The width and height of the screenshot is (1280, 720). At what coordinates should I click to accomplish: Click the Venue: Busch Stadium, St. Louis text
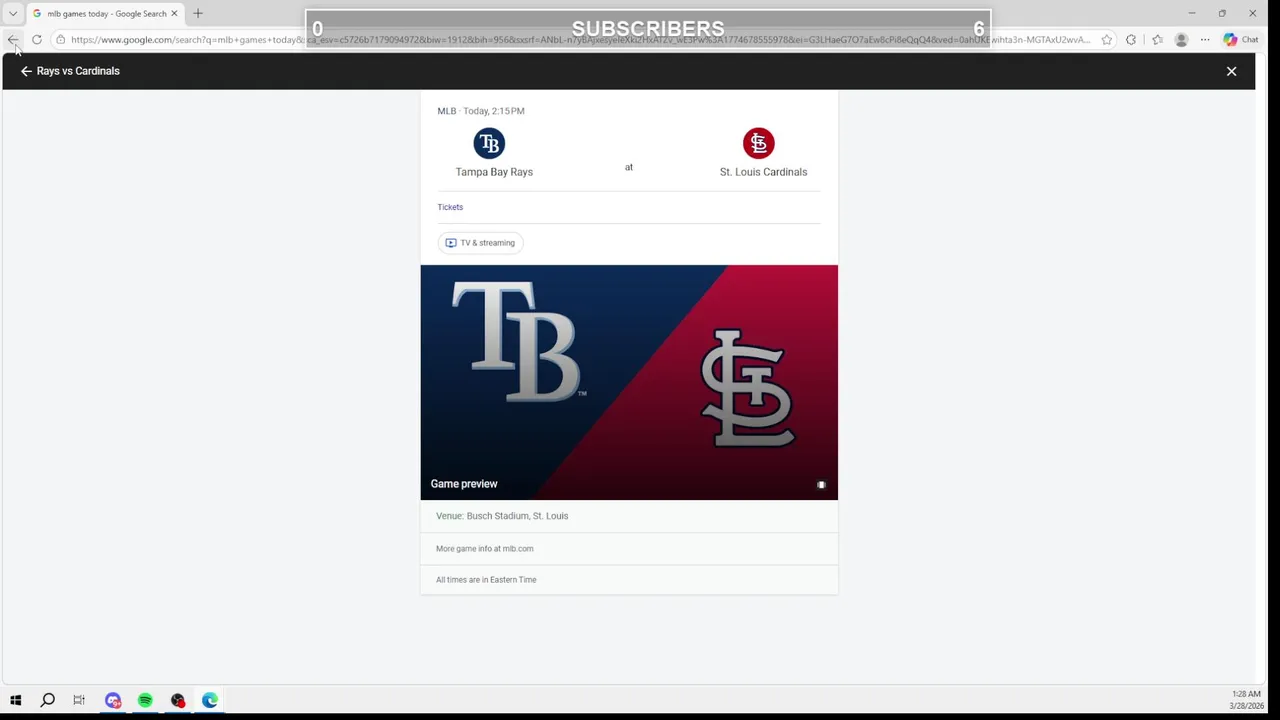[x=502, y=516]
